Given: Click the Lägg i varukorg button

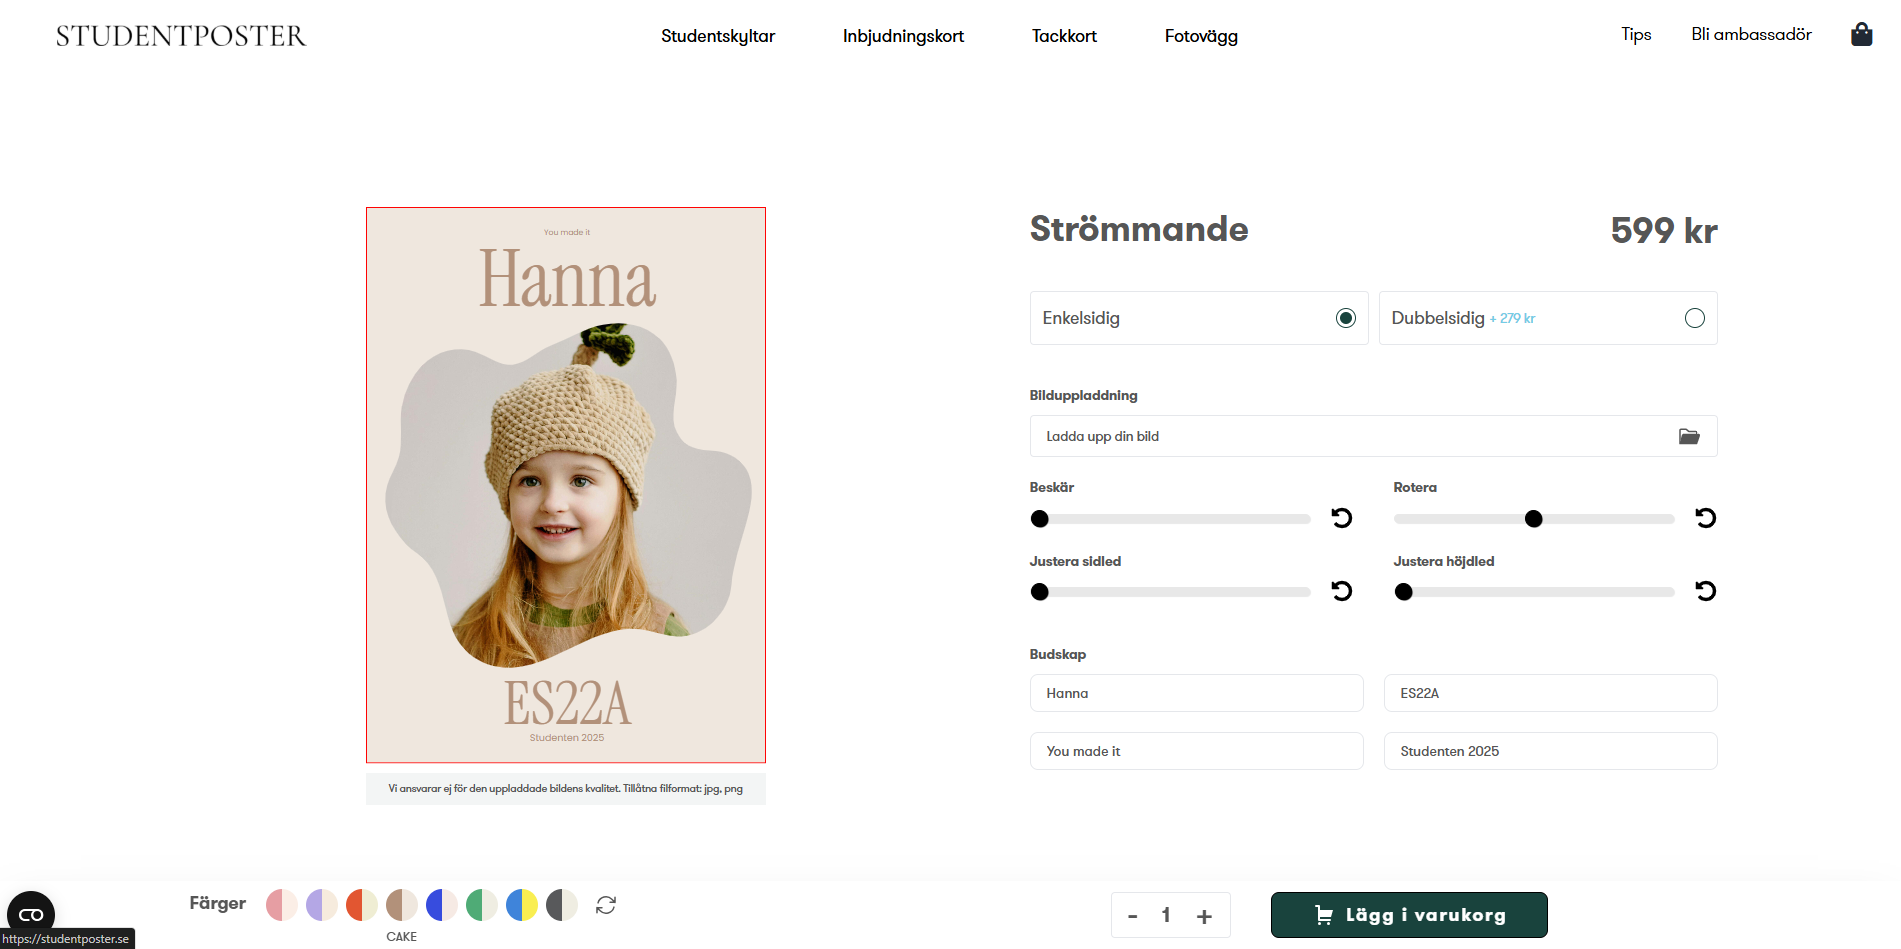Looking at the screenshot, I should pos(1408,915).
